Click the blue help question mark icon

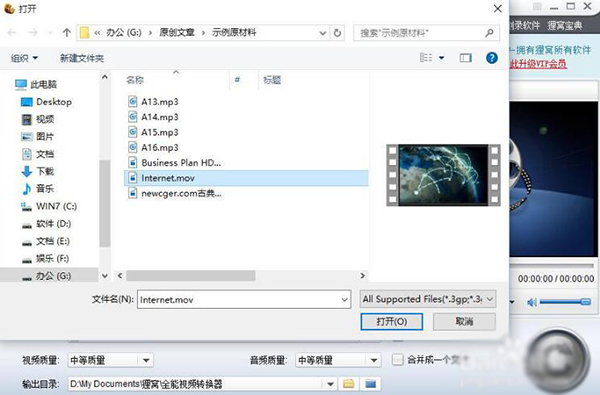click(492, 58)
